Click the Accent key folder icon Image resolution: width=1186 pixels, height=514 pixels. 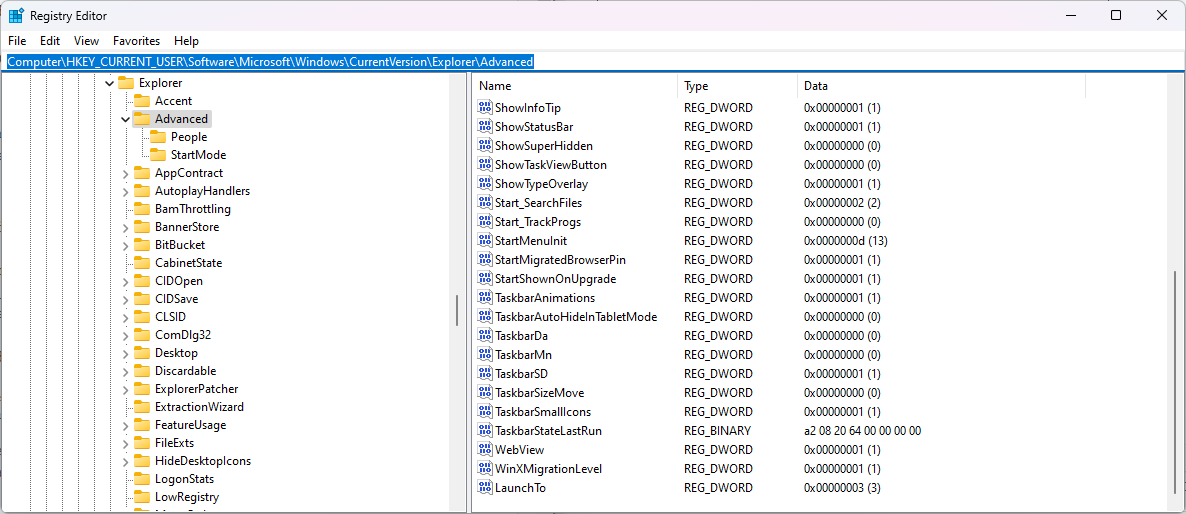[141, 101]
